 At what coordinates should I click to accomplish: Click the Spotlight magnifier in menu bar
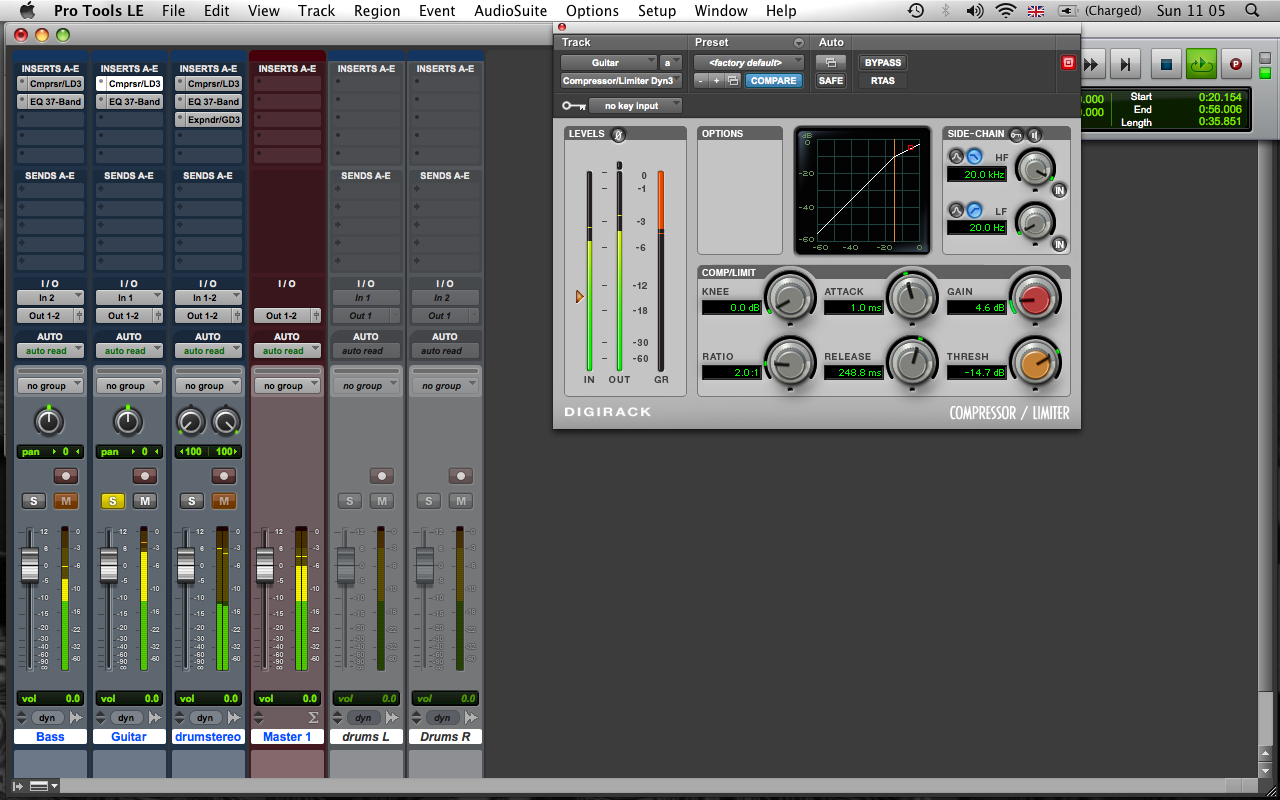1253,11
